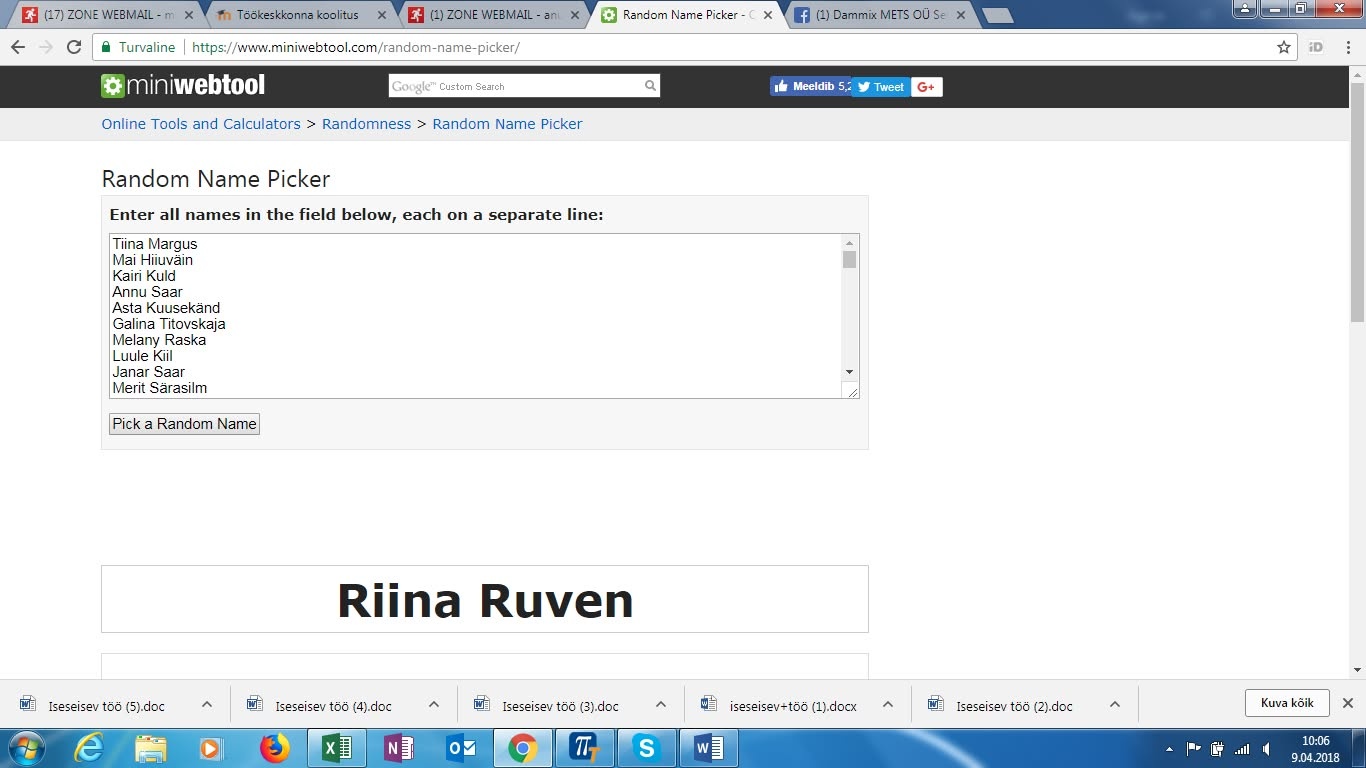Viewport: 1366px width, 768px height.
Task: Launch Skype from the taskbar
Action: pyautogui.click(x=646, y=748)
